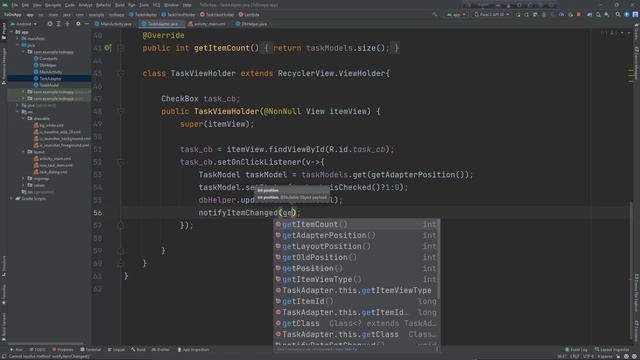Open the TODO tool window button

point(37,350)
